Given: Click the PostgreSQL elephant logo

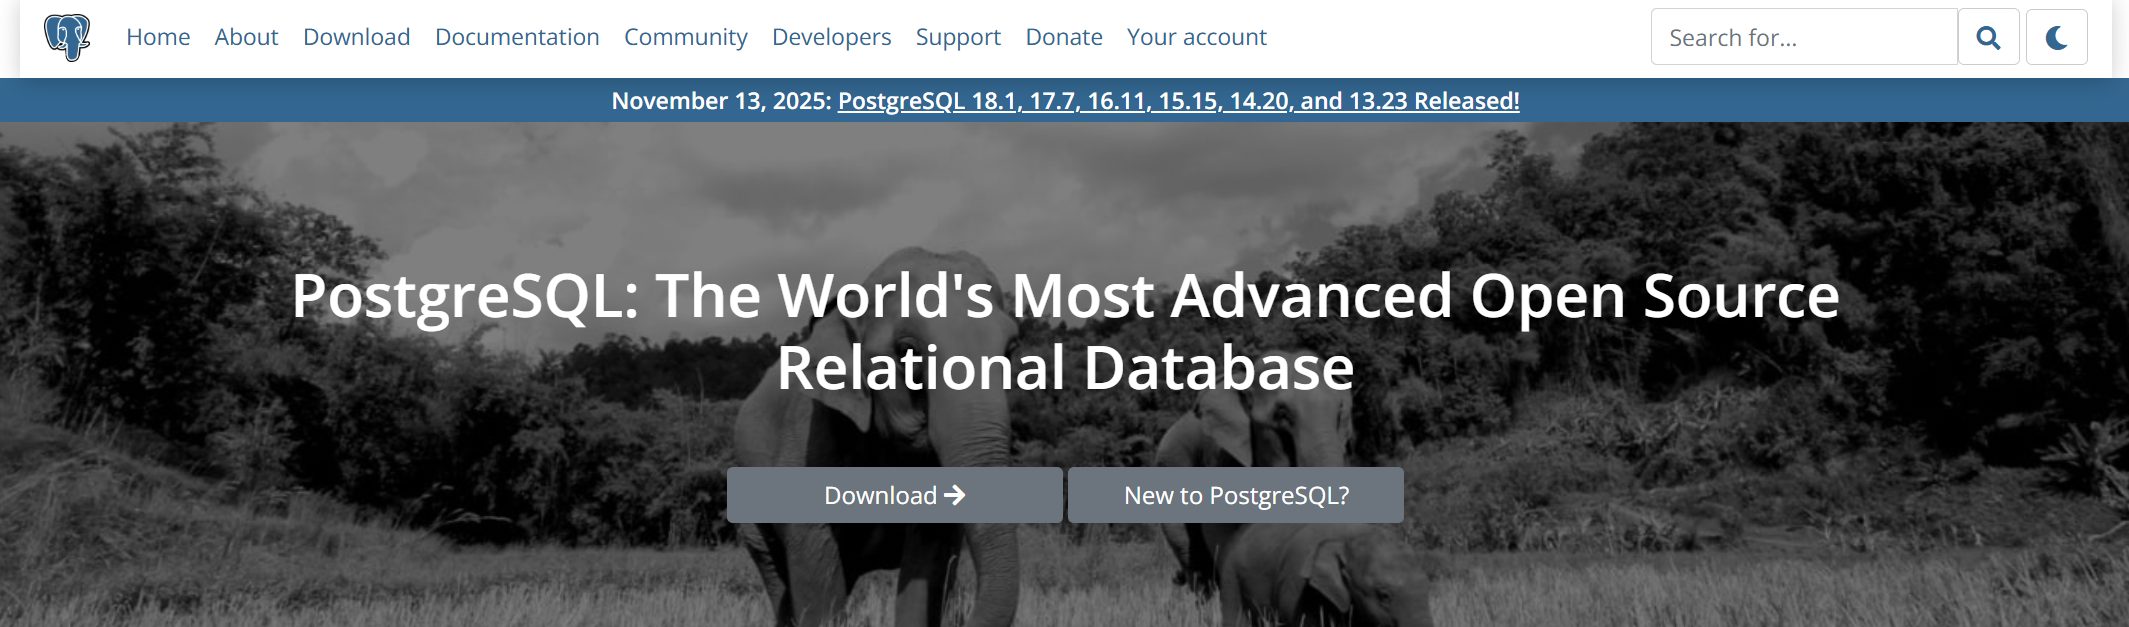Looking at the screenshot, I should click(x=67, y=38).
